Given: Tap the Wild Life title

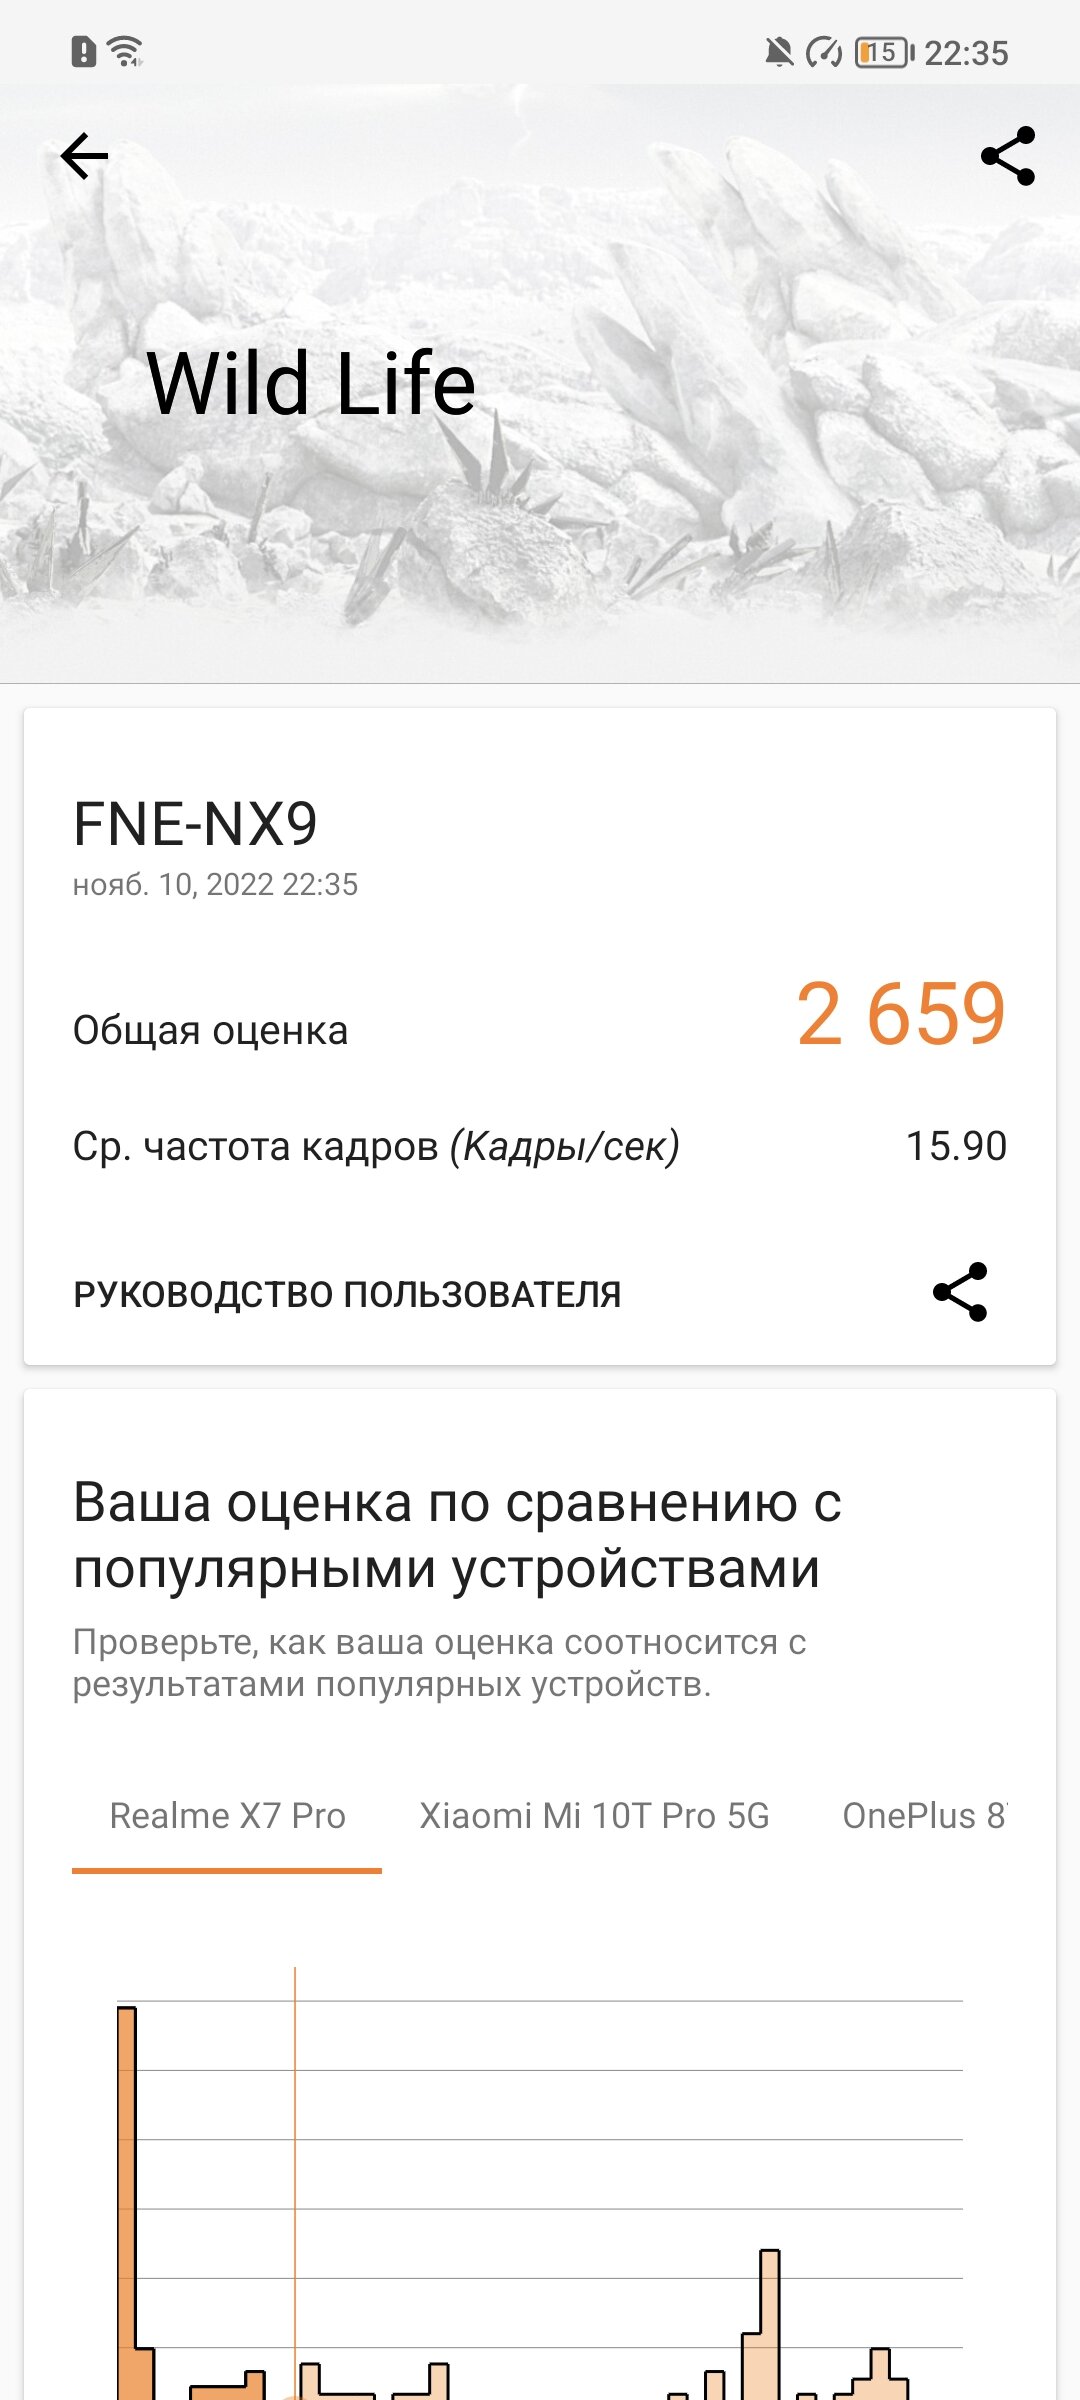Looking at the screenshot, I should pos(311,383).
